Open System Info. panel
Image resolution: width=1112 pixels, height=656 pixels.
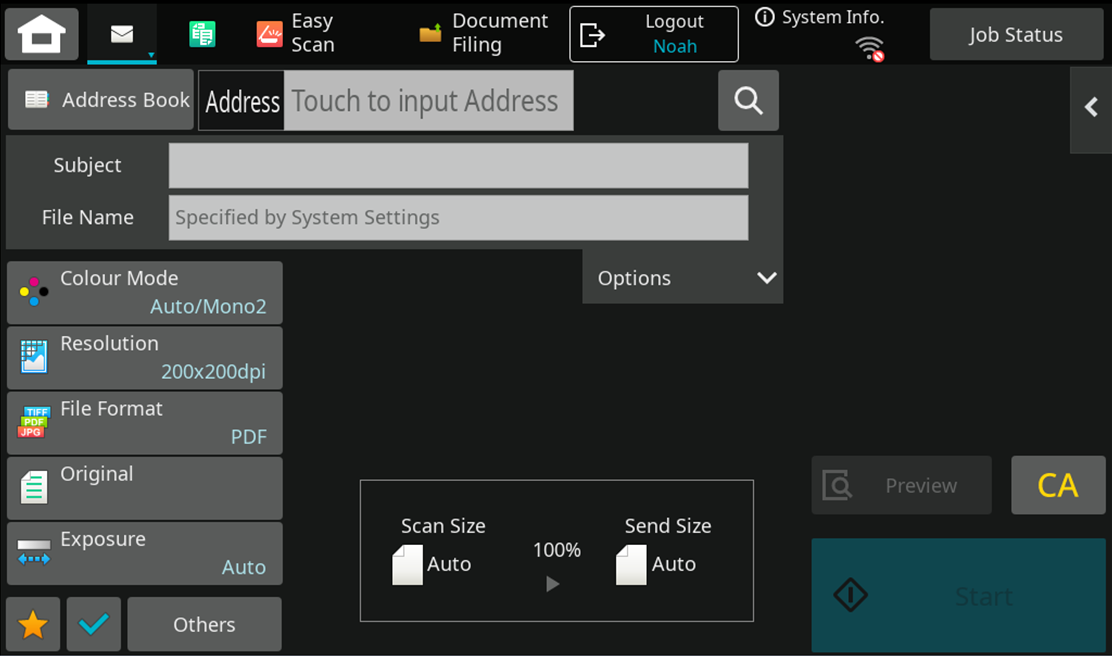tap(820, 18)
